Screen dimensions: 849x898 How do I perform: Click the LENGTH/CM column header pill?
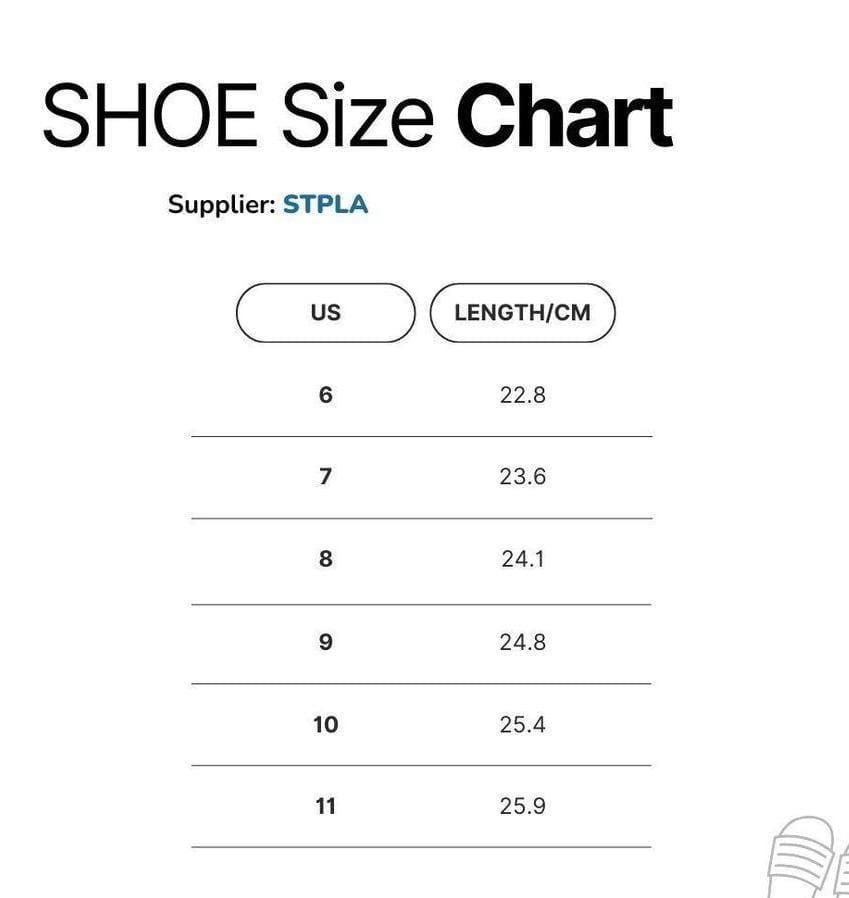pyautogui.click(x=522, y=313)
